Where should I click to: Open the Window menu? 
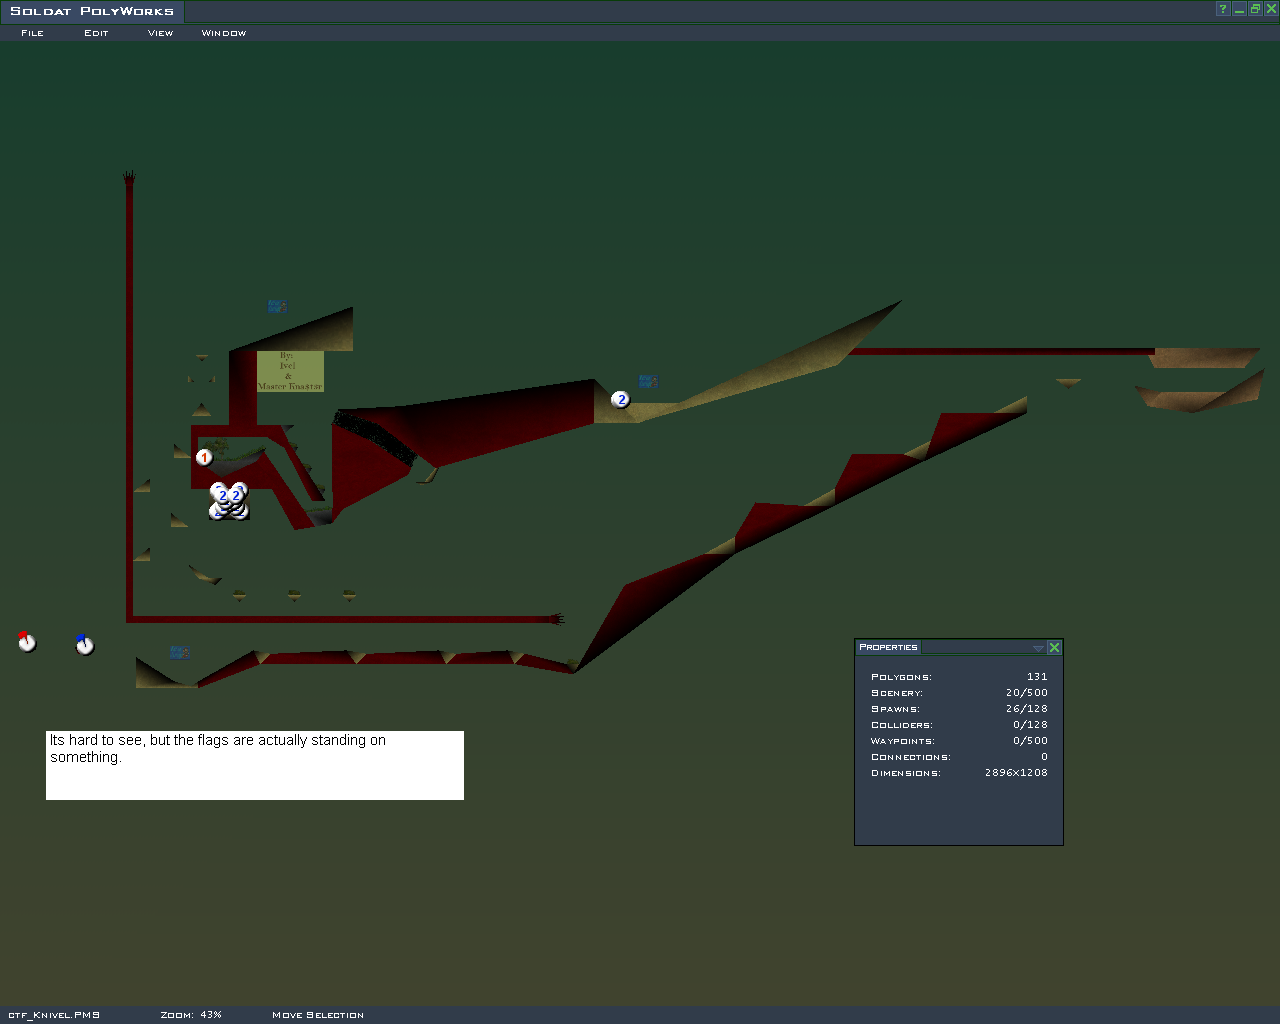(224, 33)
